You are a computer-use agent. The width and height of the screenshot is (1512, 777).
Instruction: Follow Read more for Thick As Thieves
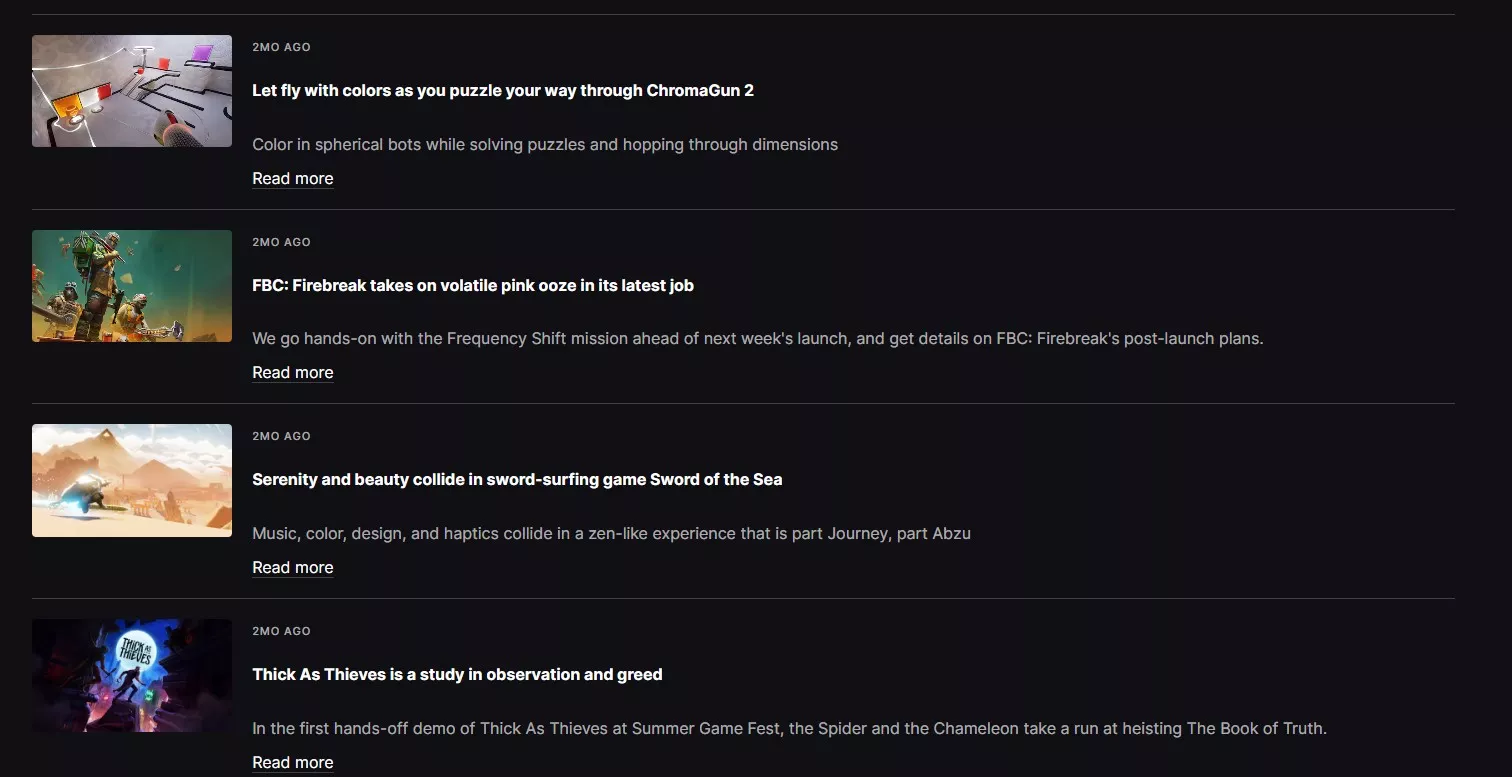pyautogui.click(x=292, y=762)
